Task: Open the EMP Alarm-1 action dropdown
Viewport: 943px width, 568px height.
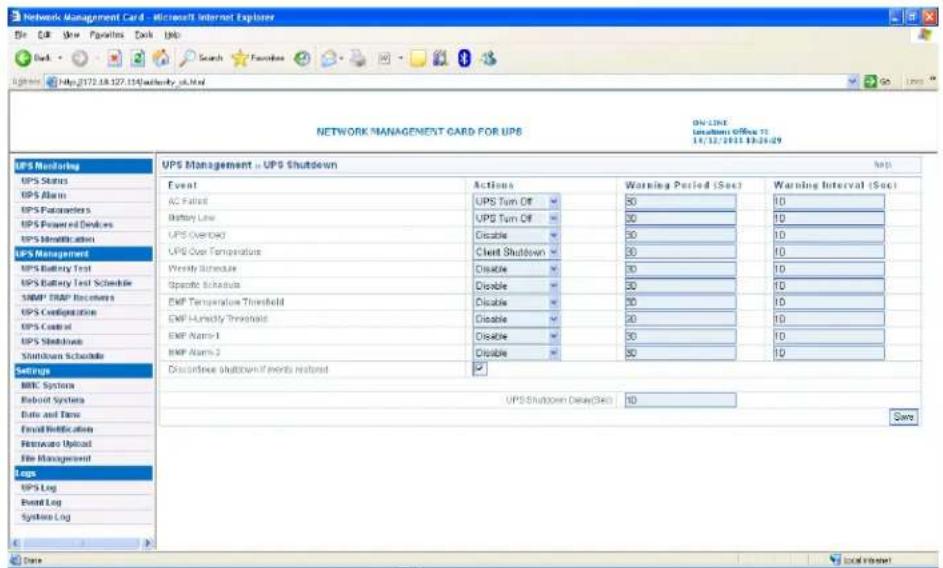Action: 517,336
